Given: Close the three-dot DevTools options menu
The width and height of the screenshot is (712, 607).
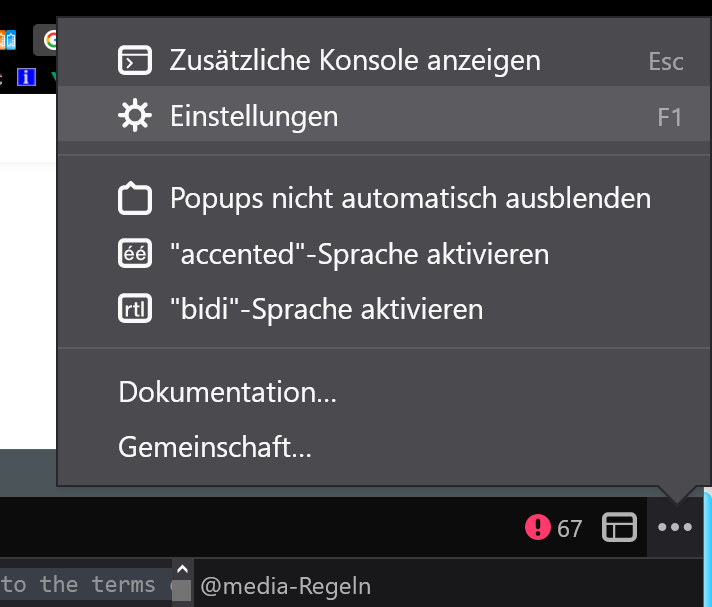Looking at the screenshot, I should (x=675, y=528).
